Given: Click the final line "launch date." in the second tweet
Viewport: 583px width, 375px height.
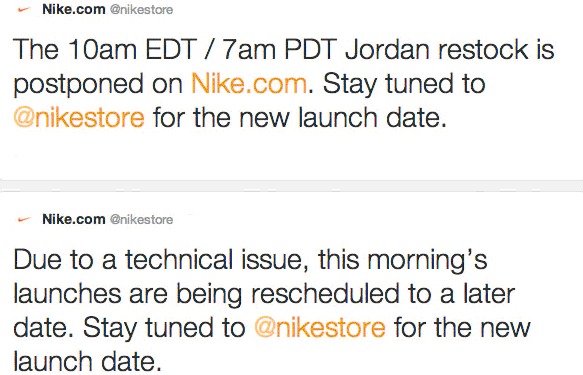Looking at the screenshot, I should (x=88, y=361).
